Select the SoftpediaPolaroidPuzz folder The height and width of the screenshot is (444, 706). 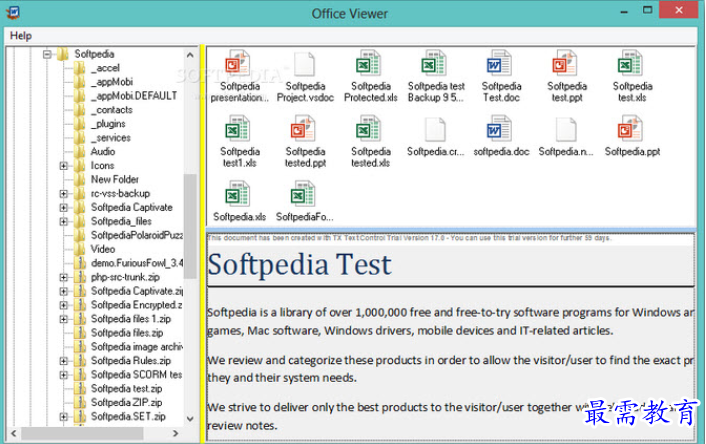pyautogui.click(x=137, y=236)
